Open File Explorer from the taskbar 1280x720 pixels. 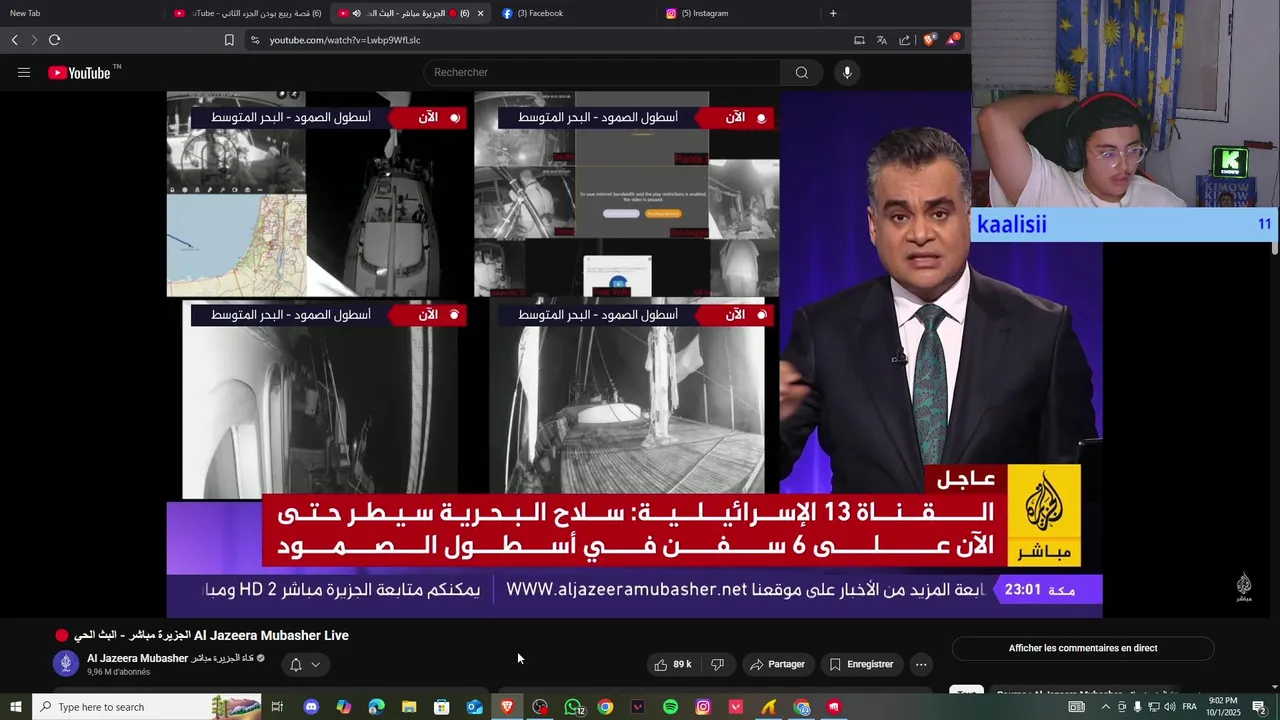pos(409,707)
